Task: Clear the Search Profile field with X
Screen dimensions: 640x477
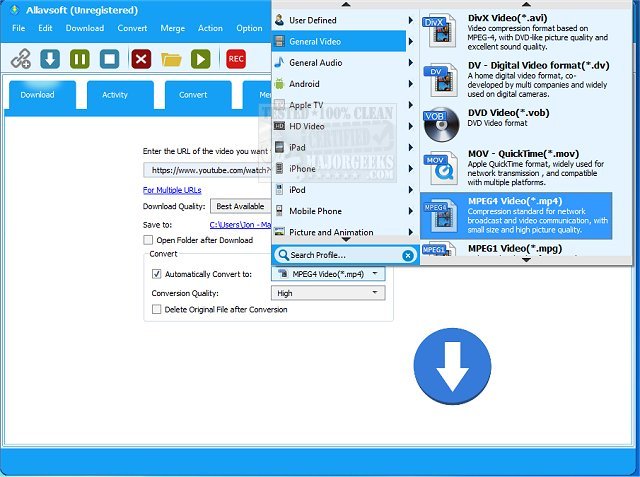Action: coord(407,255)
